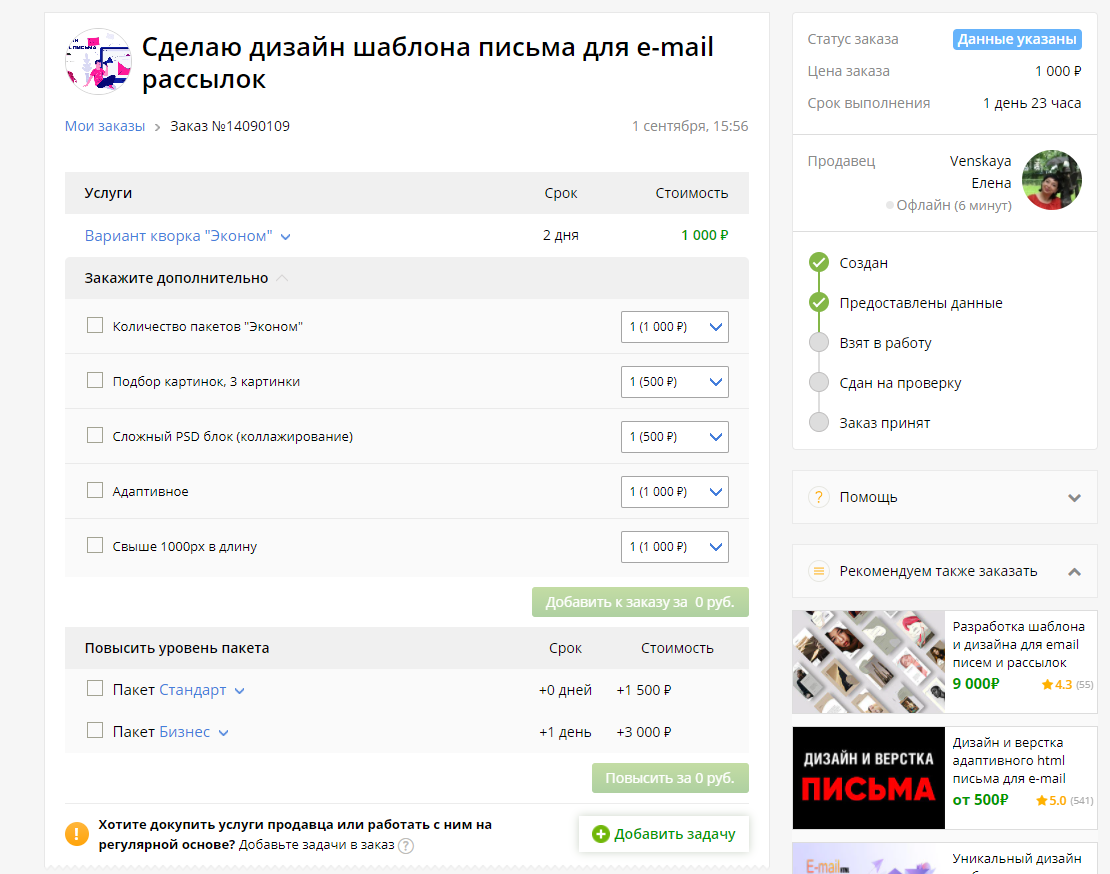The width and height of the screenshot is (1110, 874).
Task: Click the breadcrumb arrow after Мои заказы
Action: point(157,127)
